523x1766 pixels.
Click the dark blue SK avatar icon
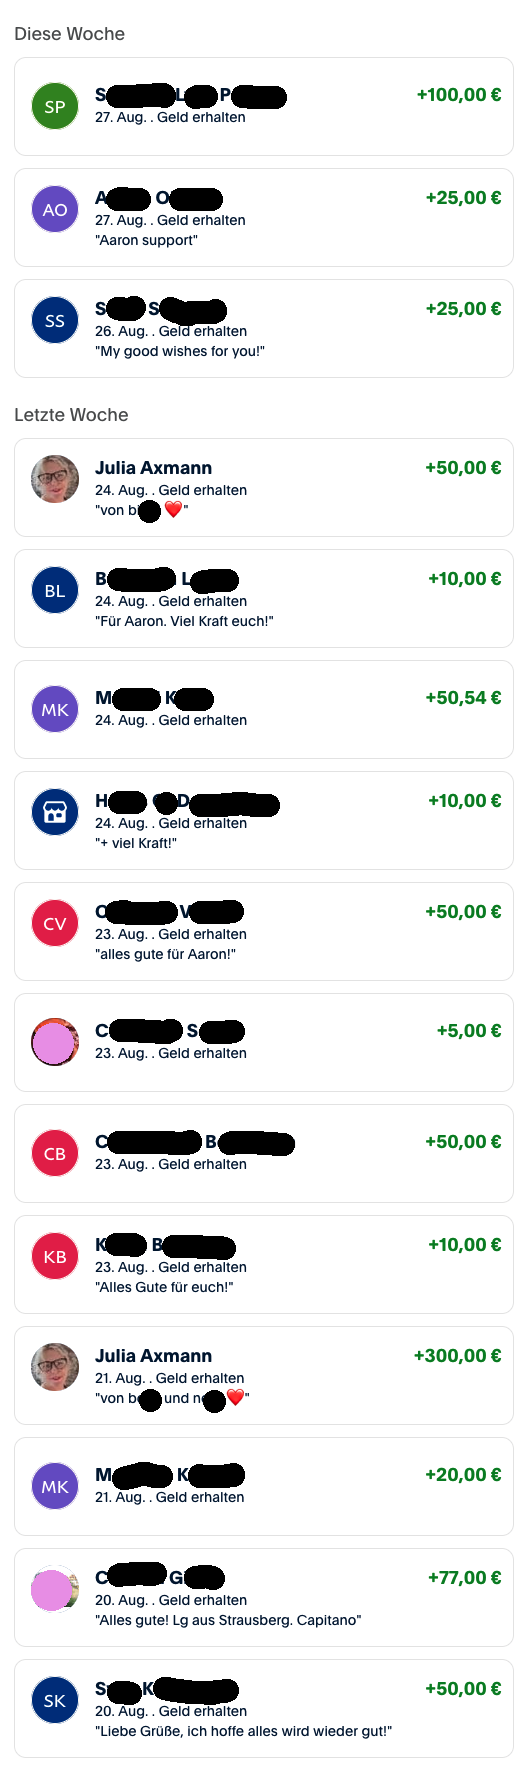[x=55, y=1700]
